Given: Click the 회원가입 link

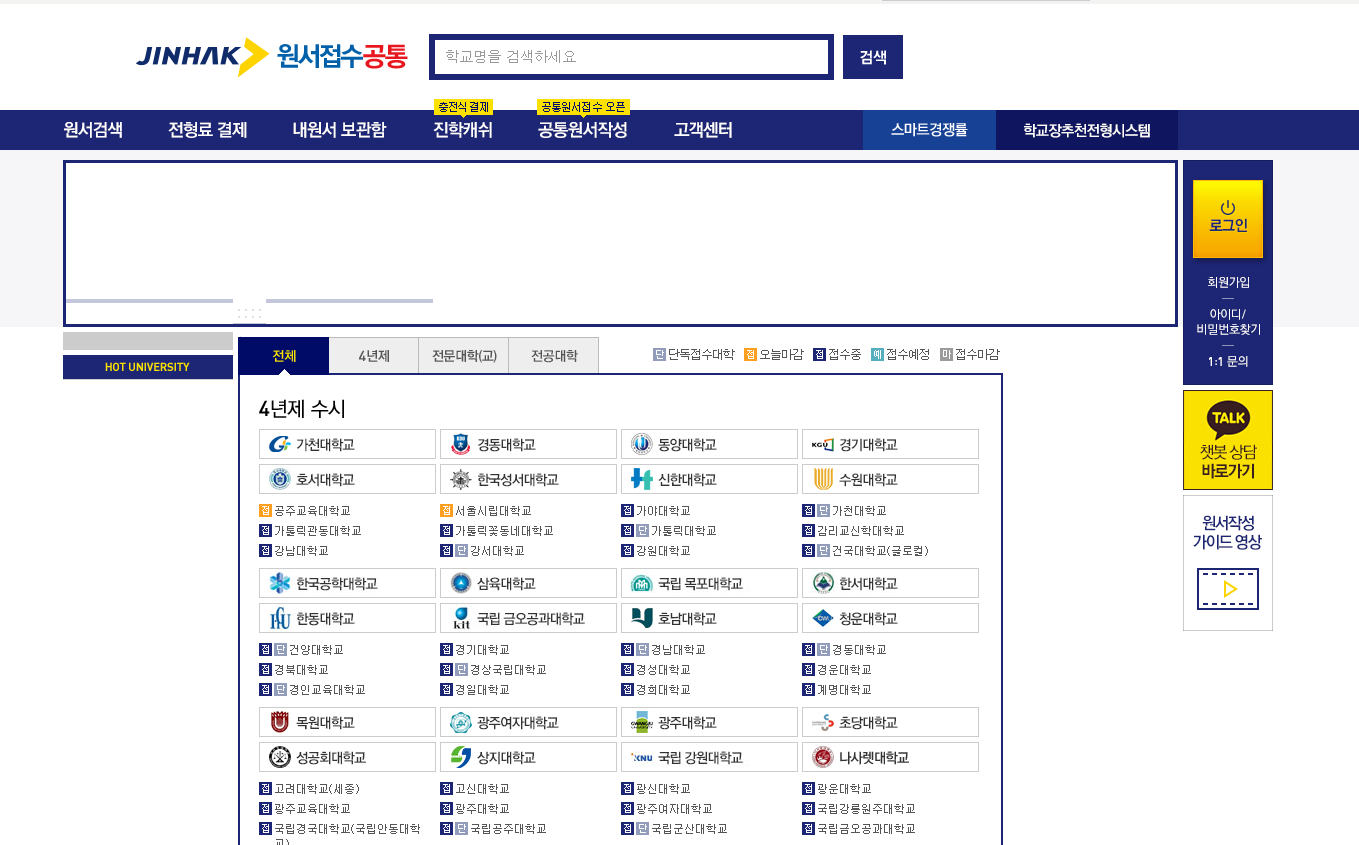Looking at the screenshot, I should pos(1228,282).
